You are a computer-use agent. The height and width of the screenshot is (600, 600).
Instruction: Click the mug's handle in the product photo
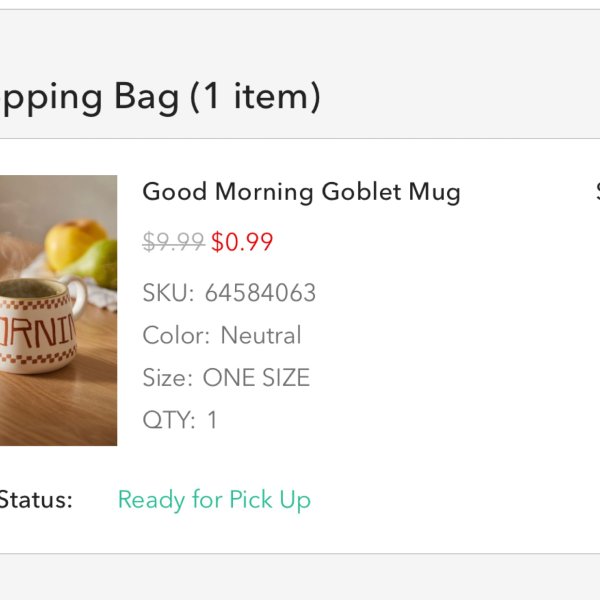pos(79,298)
